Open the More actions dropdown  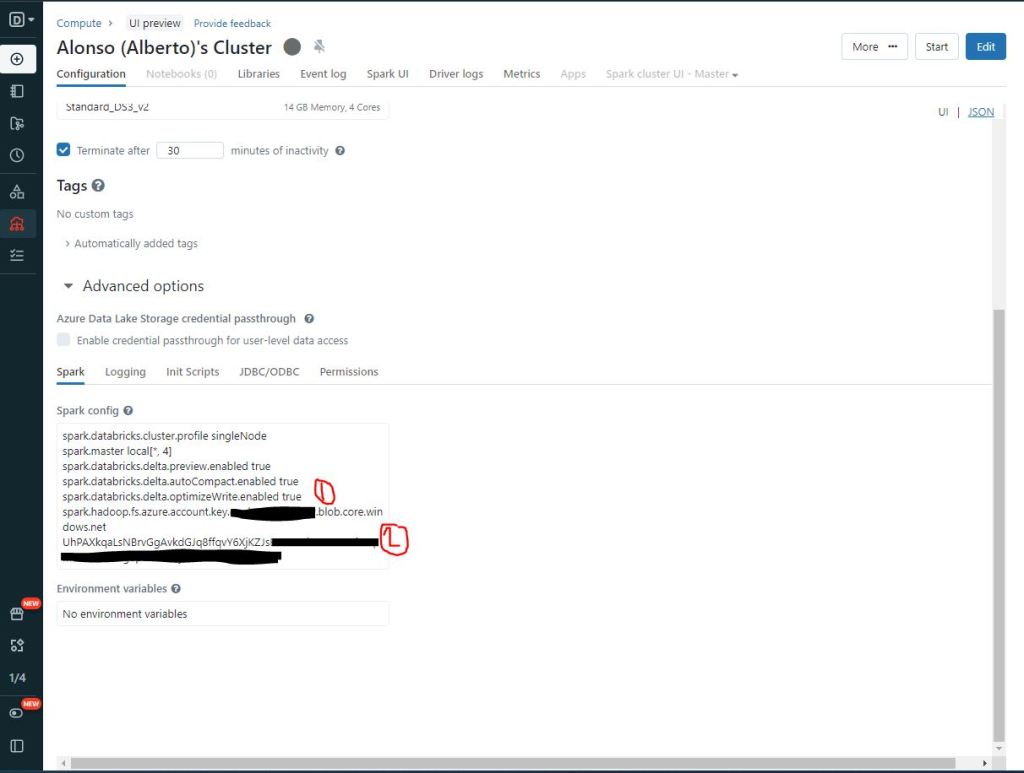874,47
